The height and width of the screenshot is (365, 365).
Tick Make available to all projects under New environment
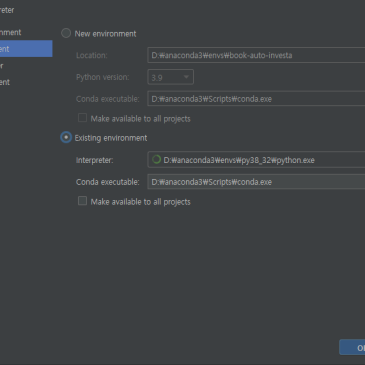point(82,118)
